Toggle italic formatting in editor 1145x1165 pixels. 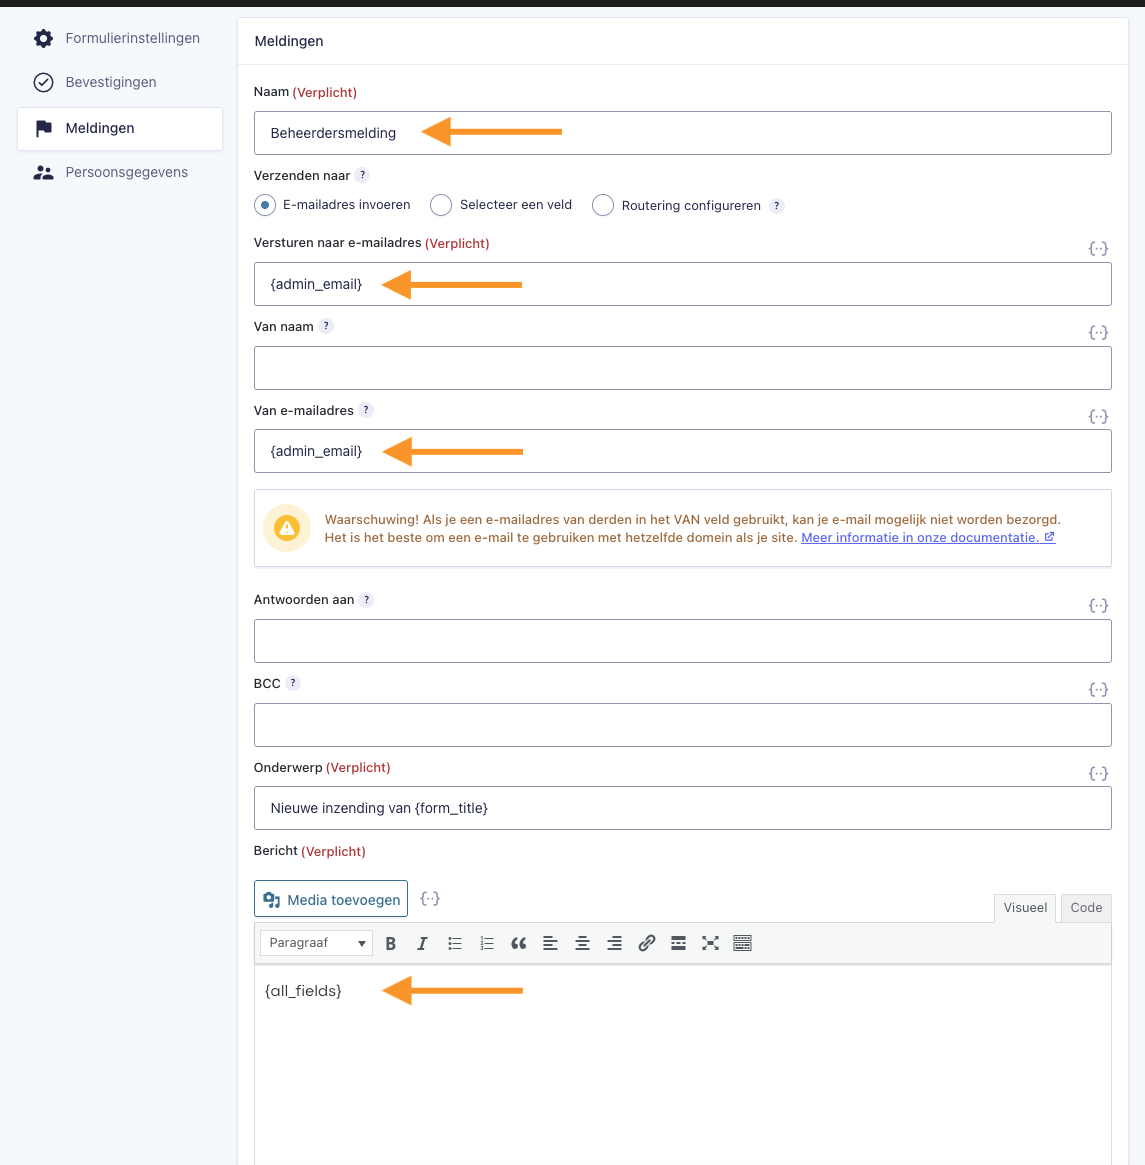[x=422, y=943]
